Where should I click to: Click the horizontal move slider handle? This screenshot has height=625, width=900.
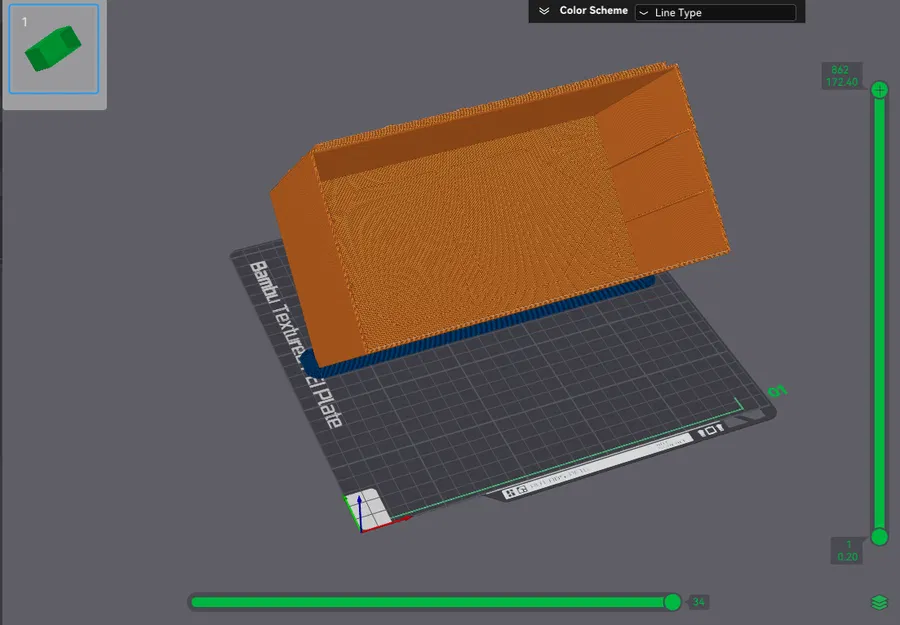click(x=672, y=601)
